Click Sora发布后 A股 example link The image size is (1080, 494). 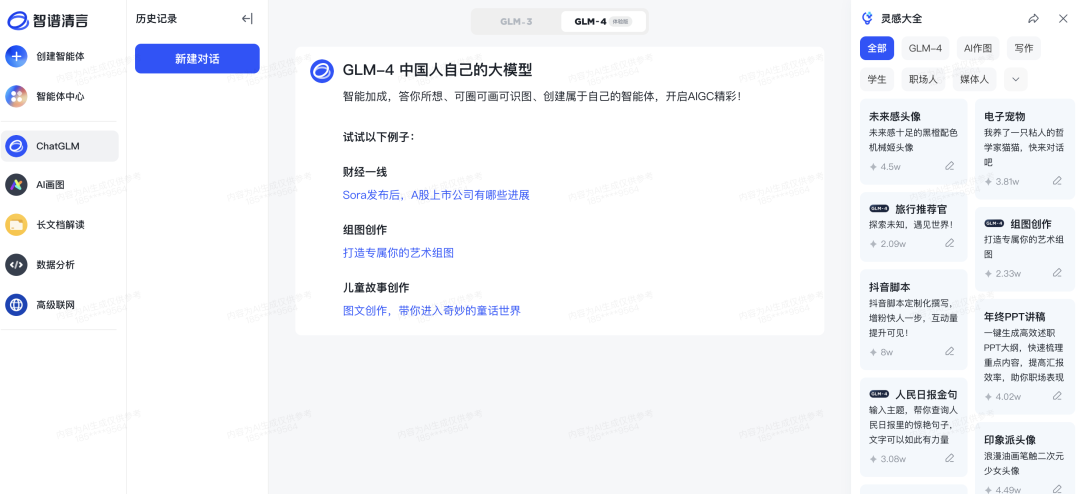coord(436,195)
